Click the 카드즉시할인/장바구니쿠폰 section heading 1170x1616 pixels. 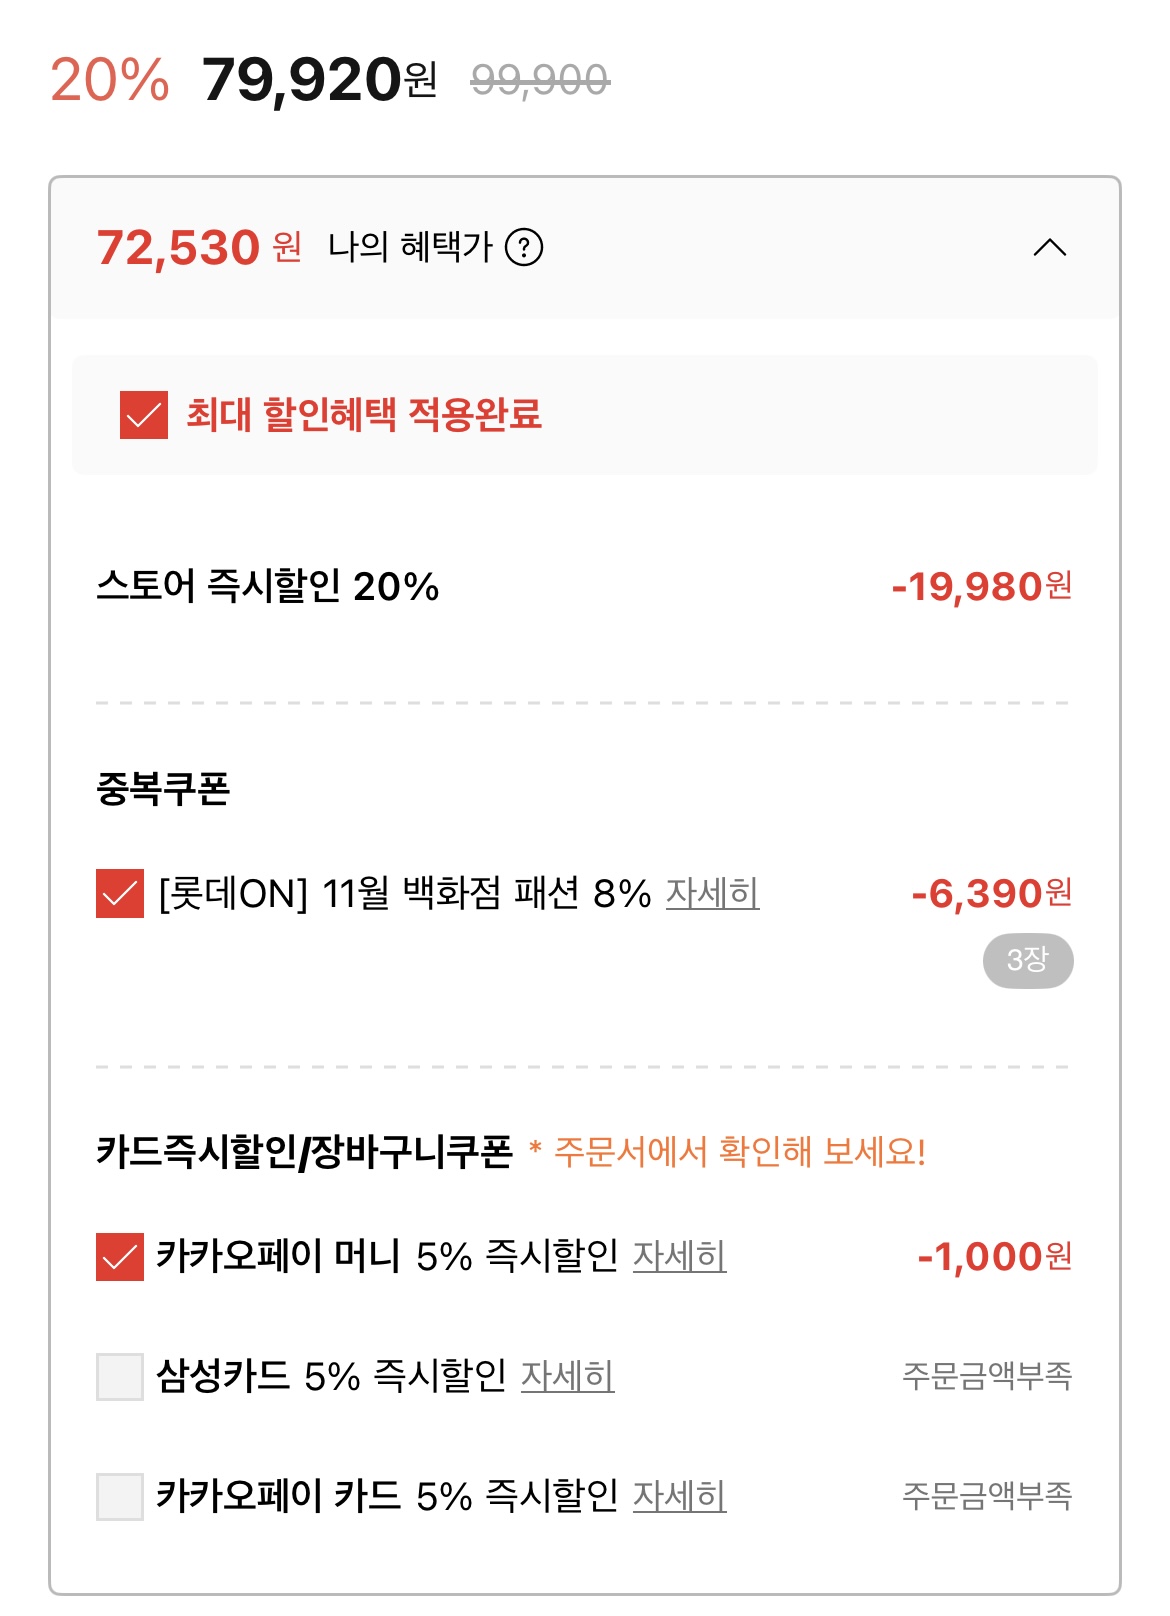[x=304, y=1152]
